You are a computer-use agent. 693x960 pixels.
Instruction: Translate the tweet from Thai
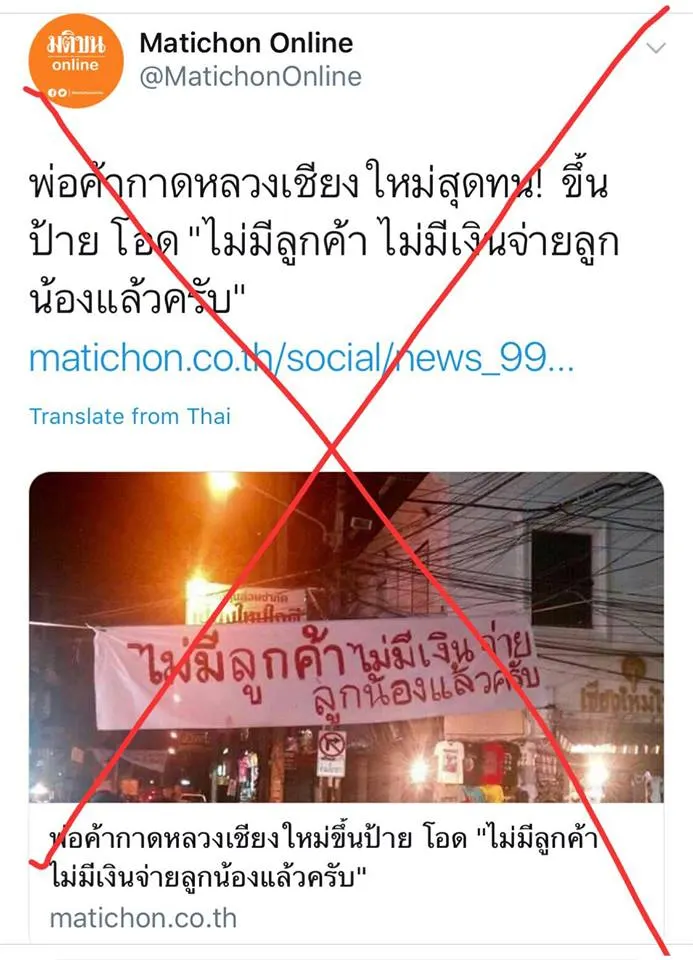tap(130, 416)
